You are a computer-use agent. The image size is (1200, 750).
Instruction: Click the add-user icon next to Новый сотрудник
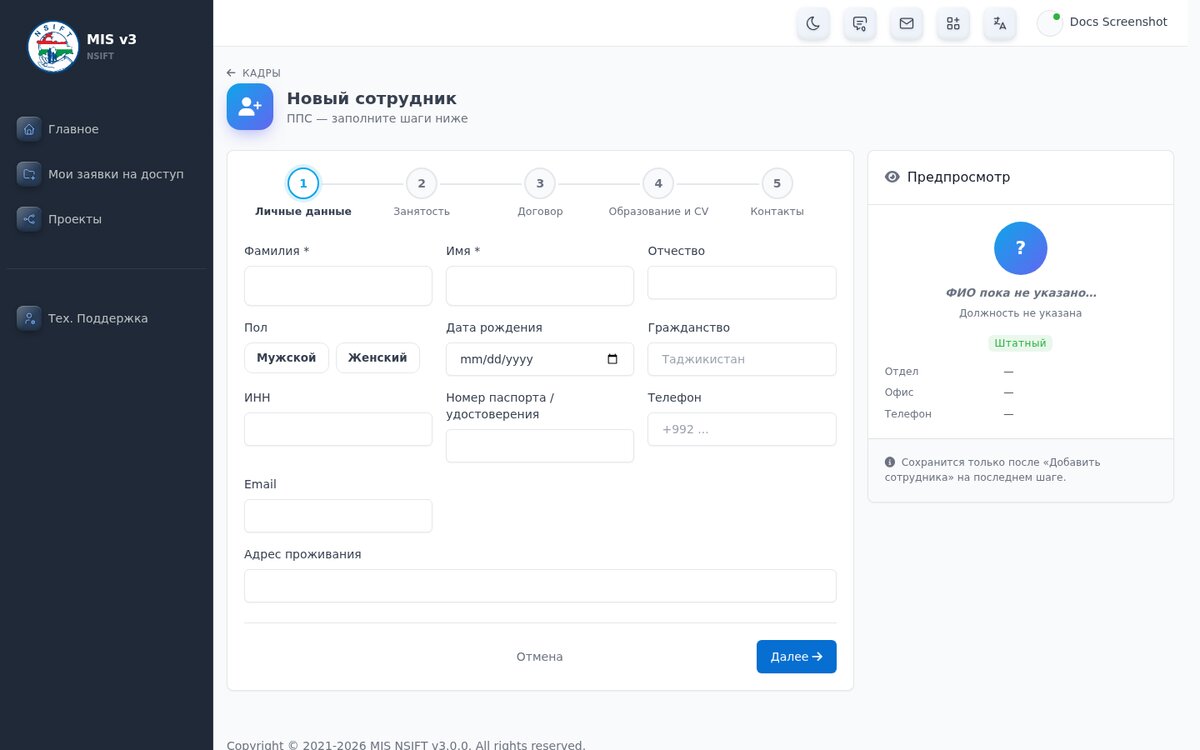250,107
